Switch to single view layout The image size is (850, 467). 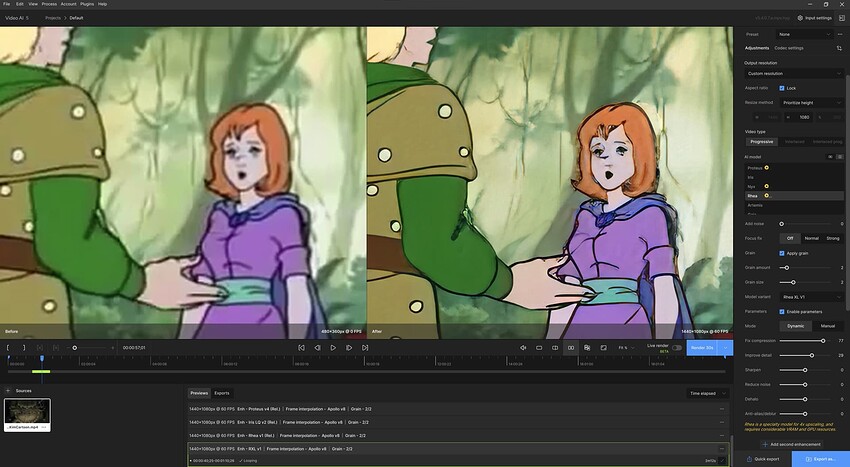(539, 348)
